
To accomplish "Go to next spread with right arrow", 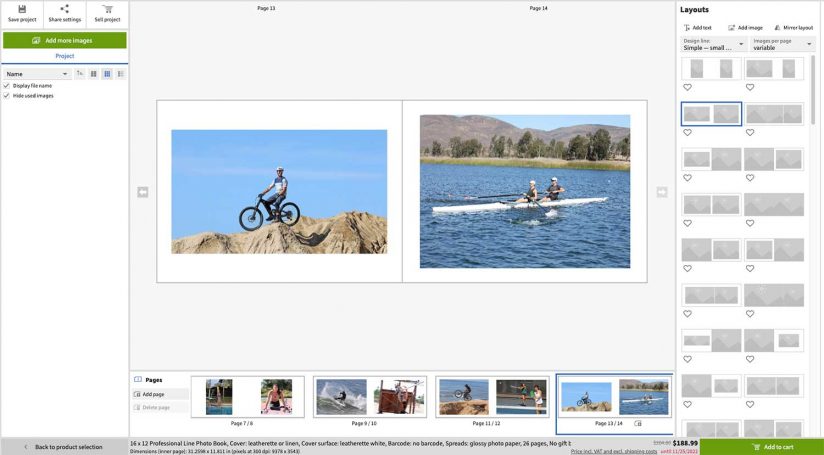I will pyautogui.click(x=661, y=192).
